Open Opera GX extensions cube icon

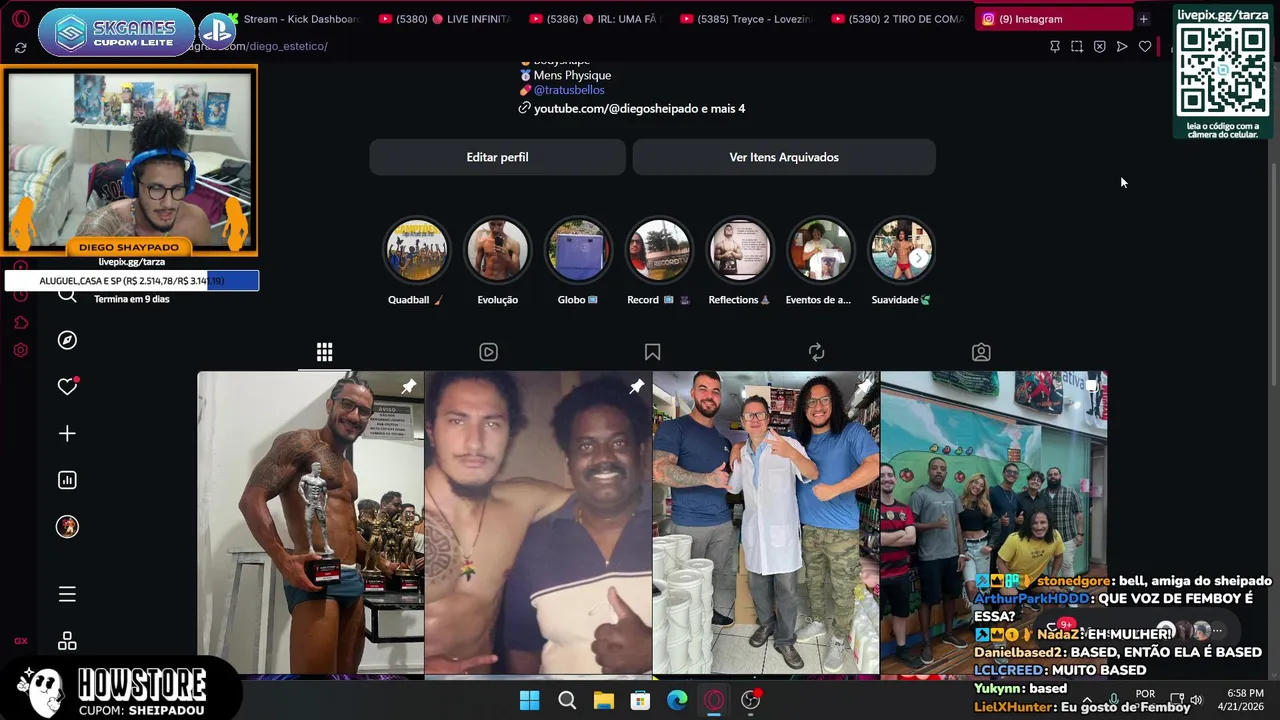click(21, 323)
